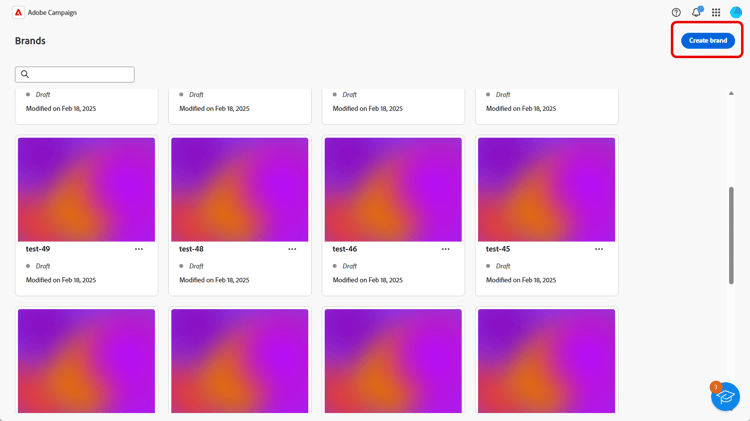
Task: Click the vertical scrollbar thumb
Action: click(731, 235)
